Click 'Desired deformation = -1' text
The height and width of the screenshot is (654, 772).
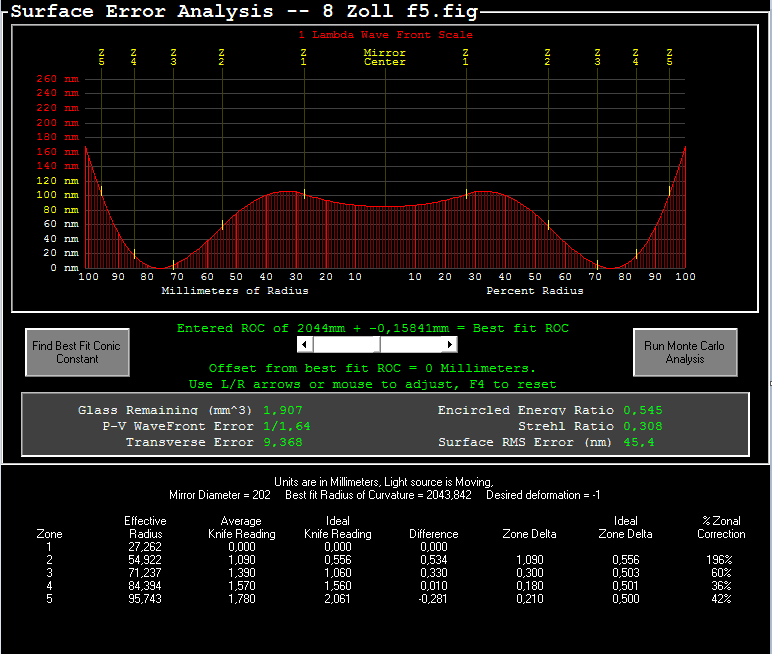(x=543, y=495)
